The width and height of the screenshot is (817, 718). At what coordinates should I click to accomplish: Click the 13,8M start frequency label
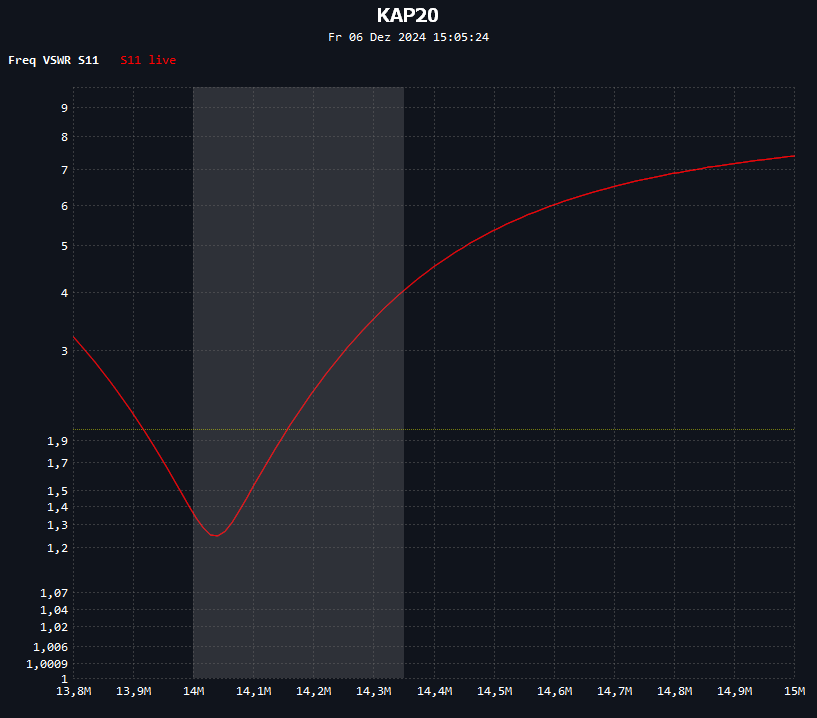(73, 692)
